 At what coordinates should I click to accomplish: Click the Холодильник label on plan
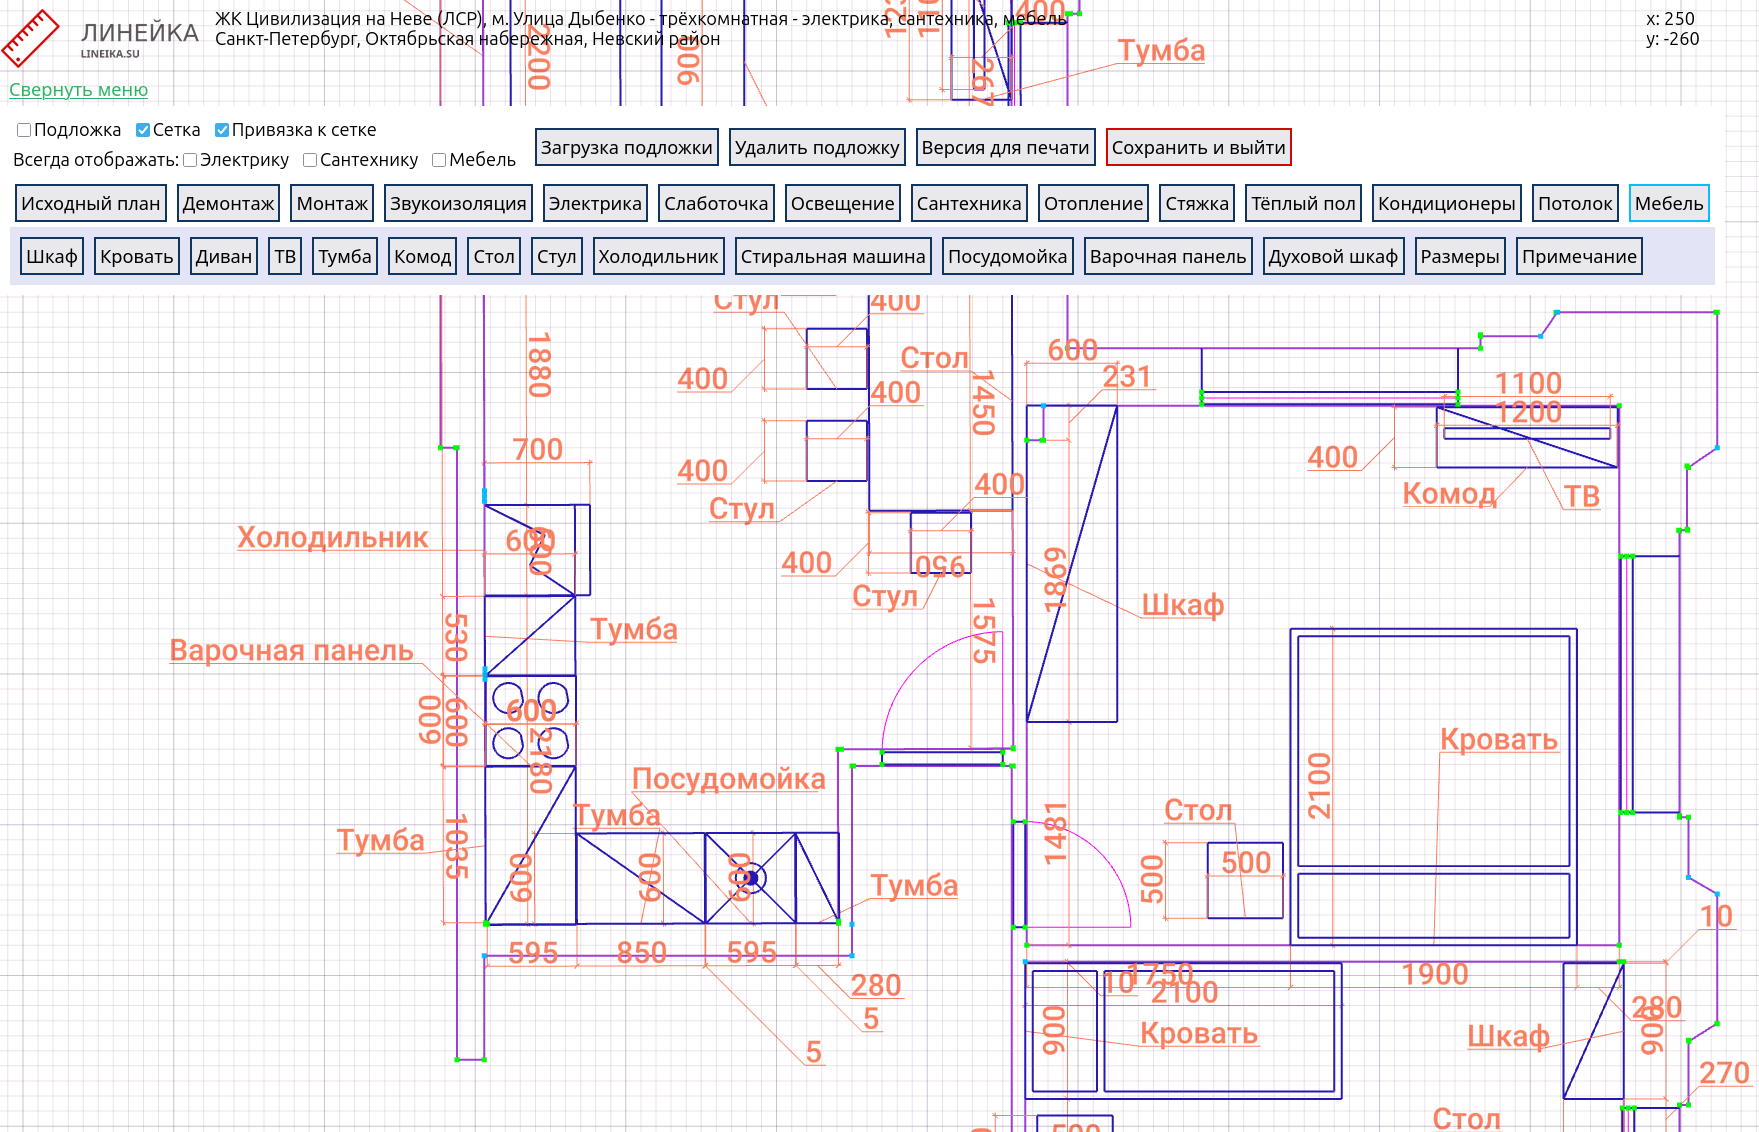click(x=333, y=537)
